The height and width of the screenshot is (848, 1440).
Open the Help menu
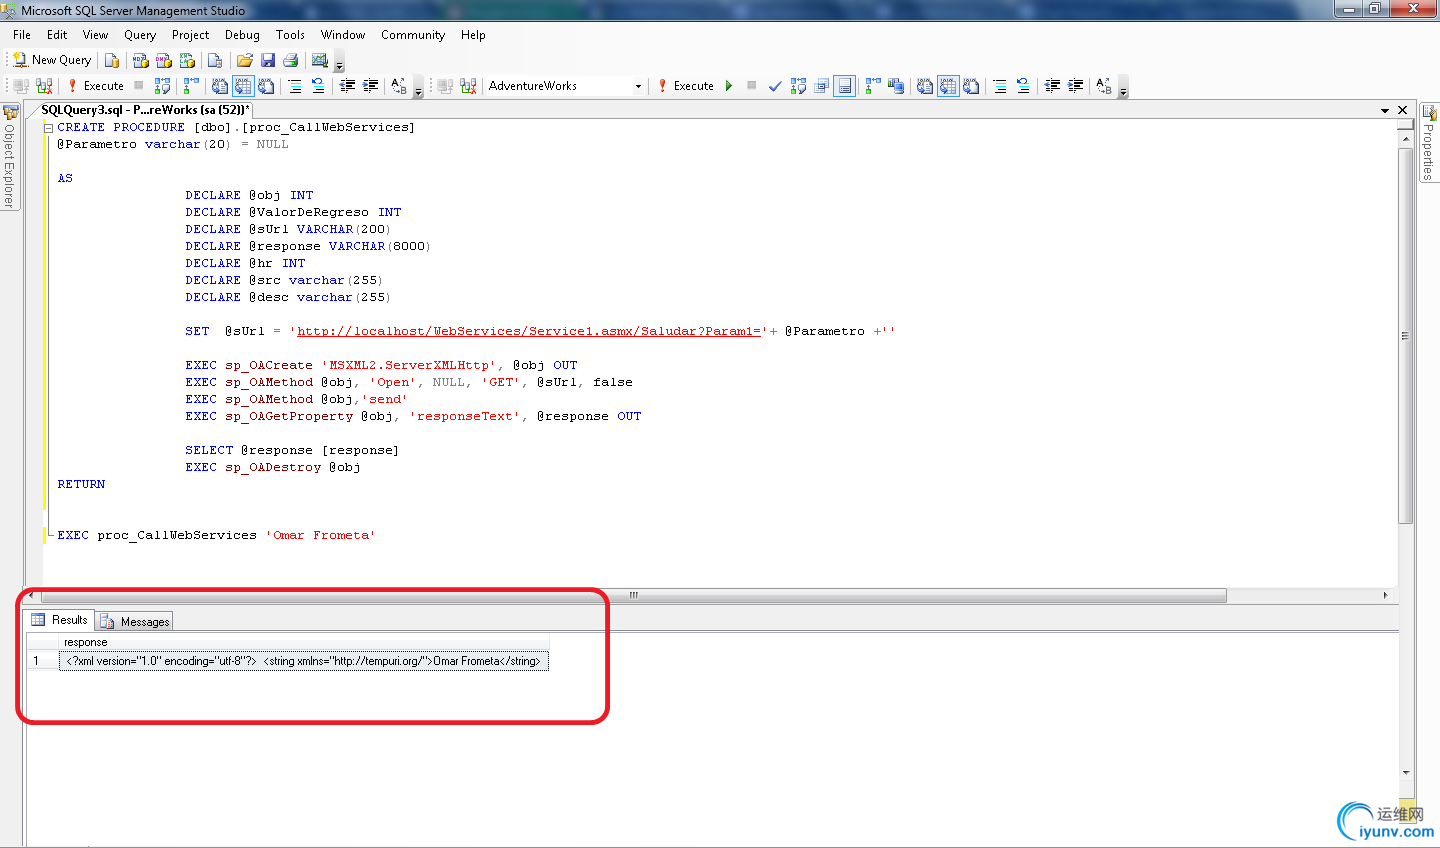[473, 35]
